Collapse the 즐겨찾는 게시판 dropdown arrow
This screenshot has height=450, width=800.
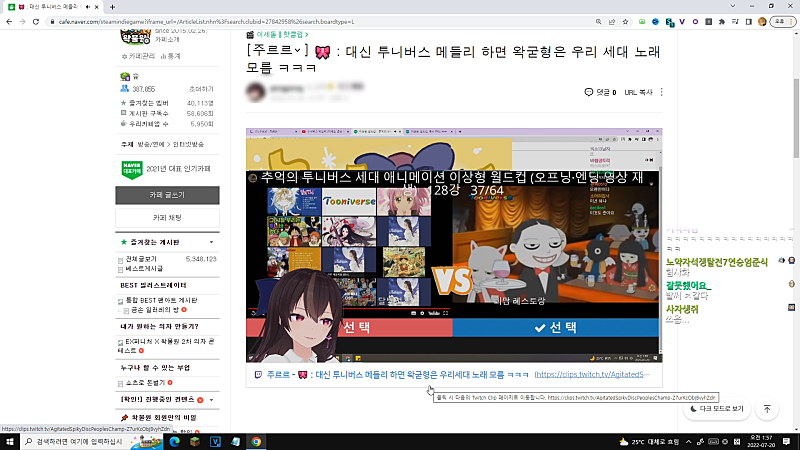[x=211, y=242]
